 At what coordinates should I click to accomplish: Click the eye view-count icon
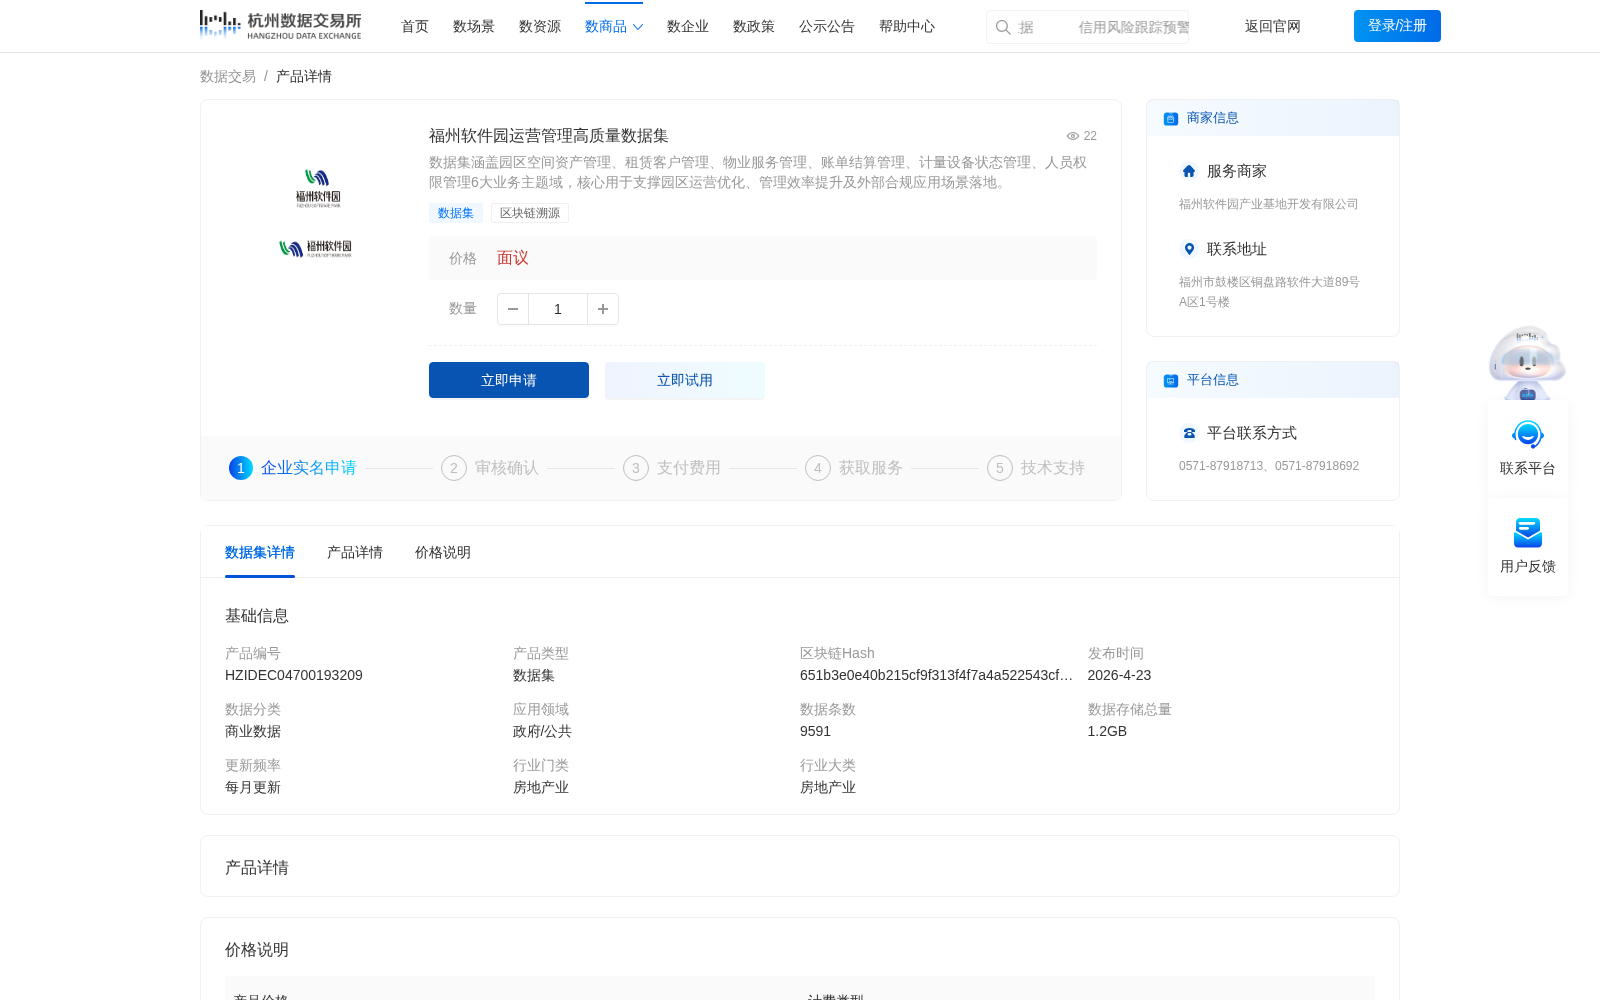pyautogui.click(x=1072, y=136)
